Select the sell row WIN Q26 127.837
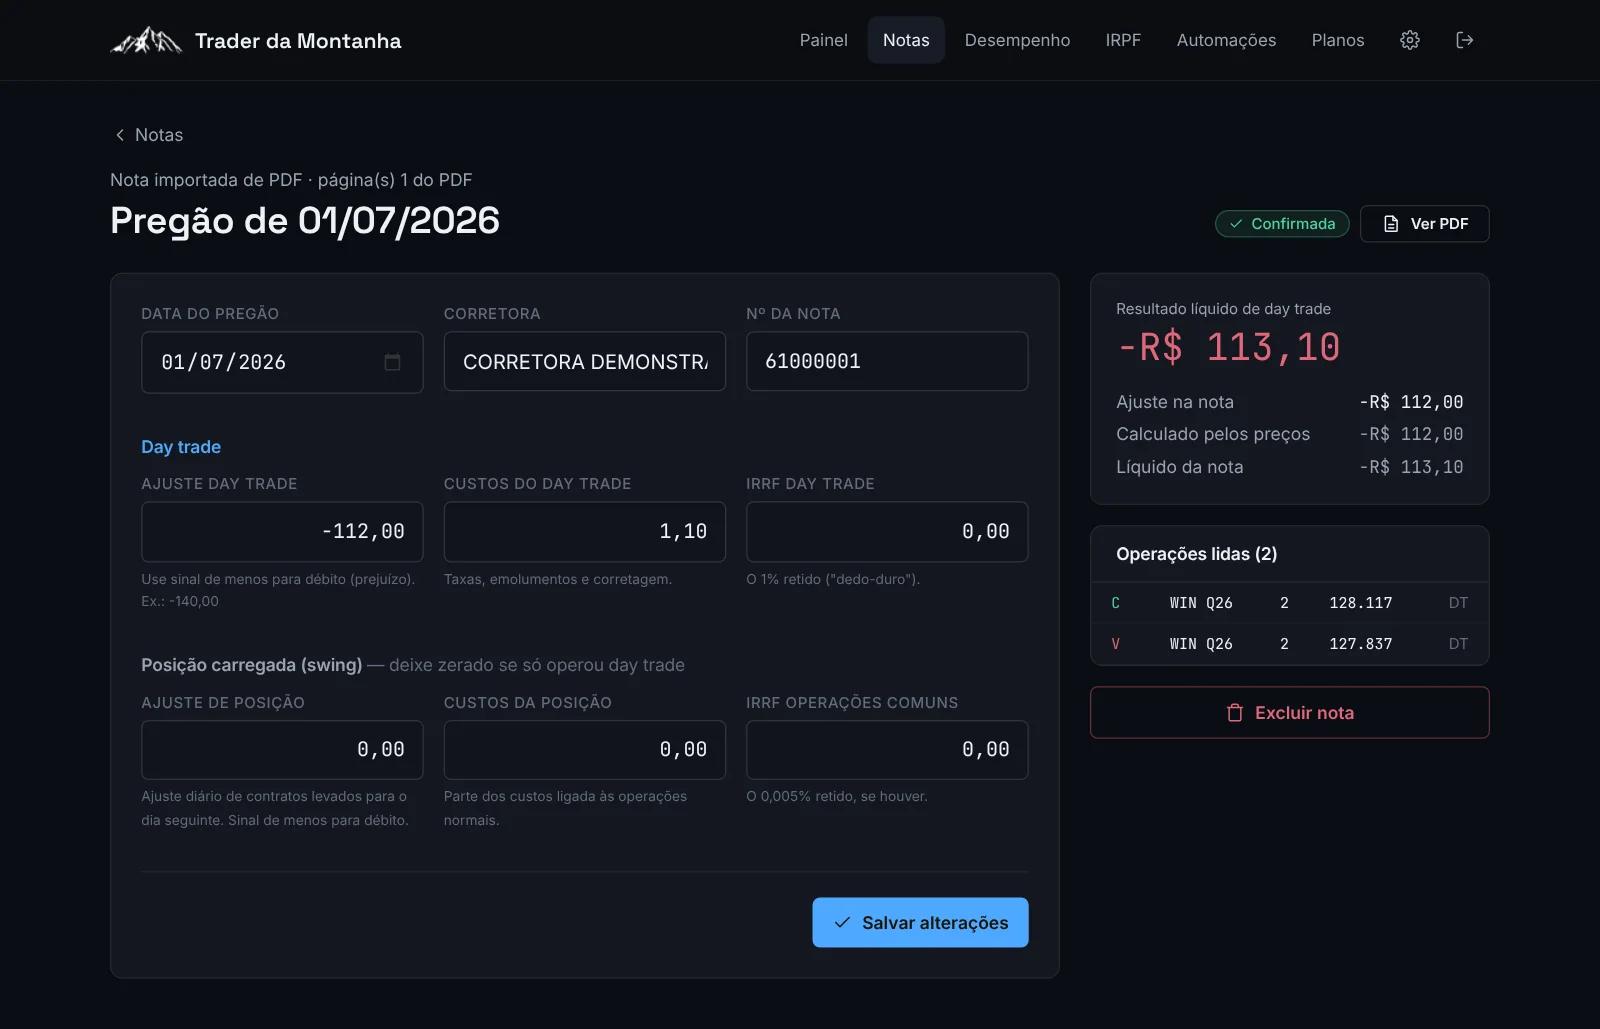 point(1290,644)
